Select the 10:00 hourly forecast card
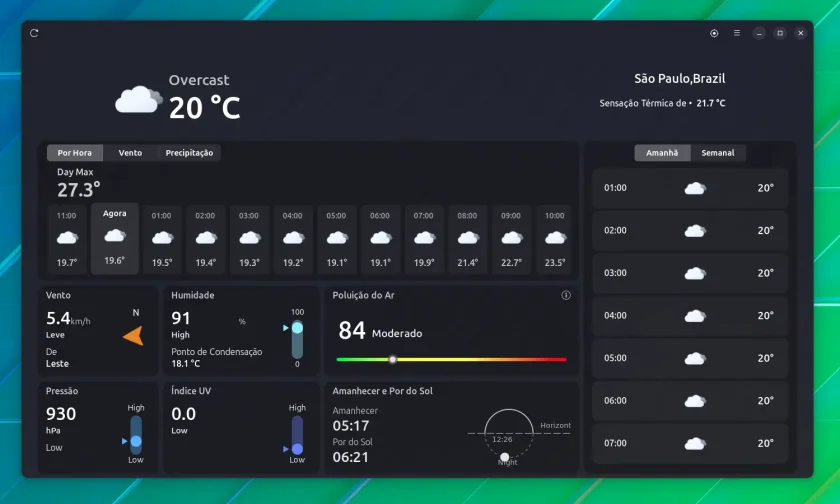 [554, 239]
